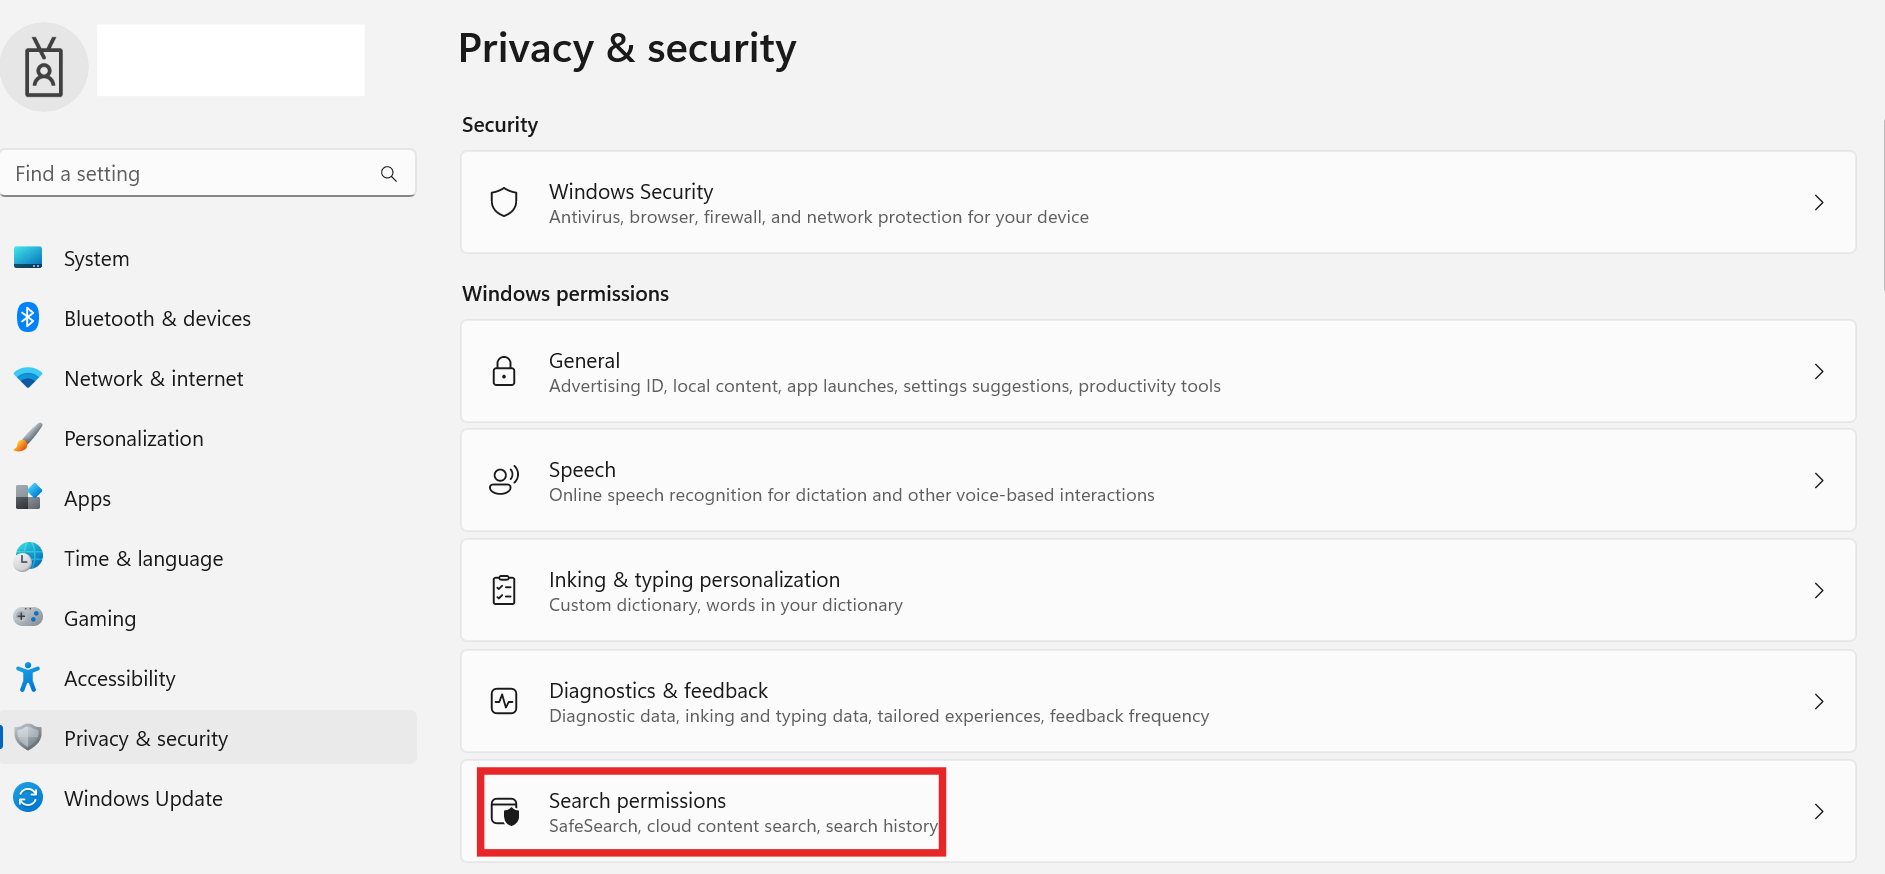Click the General lock icon

click(504, 371)
